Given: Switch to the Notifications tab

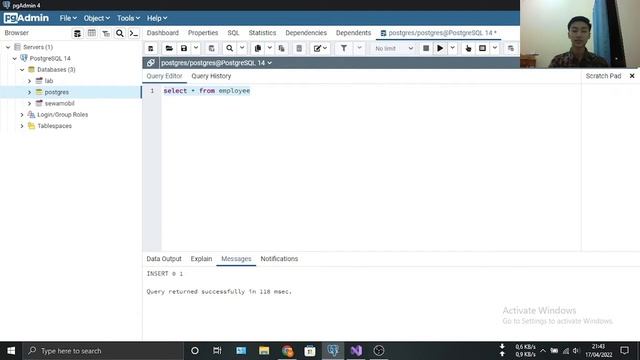Looking at the screenshot, I should 279,259.
